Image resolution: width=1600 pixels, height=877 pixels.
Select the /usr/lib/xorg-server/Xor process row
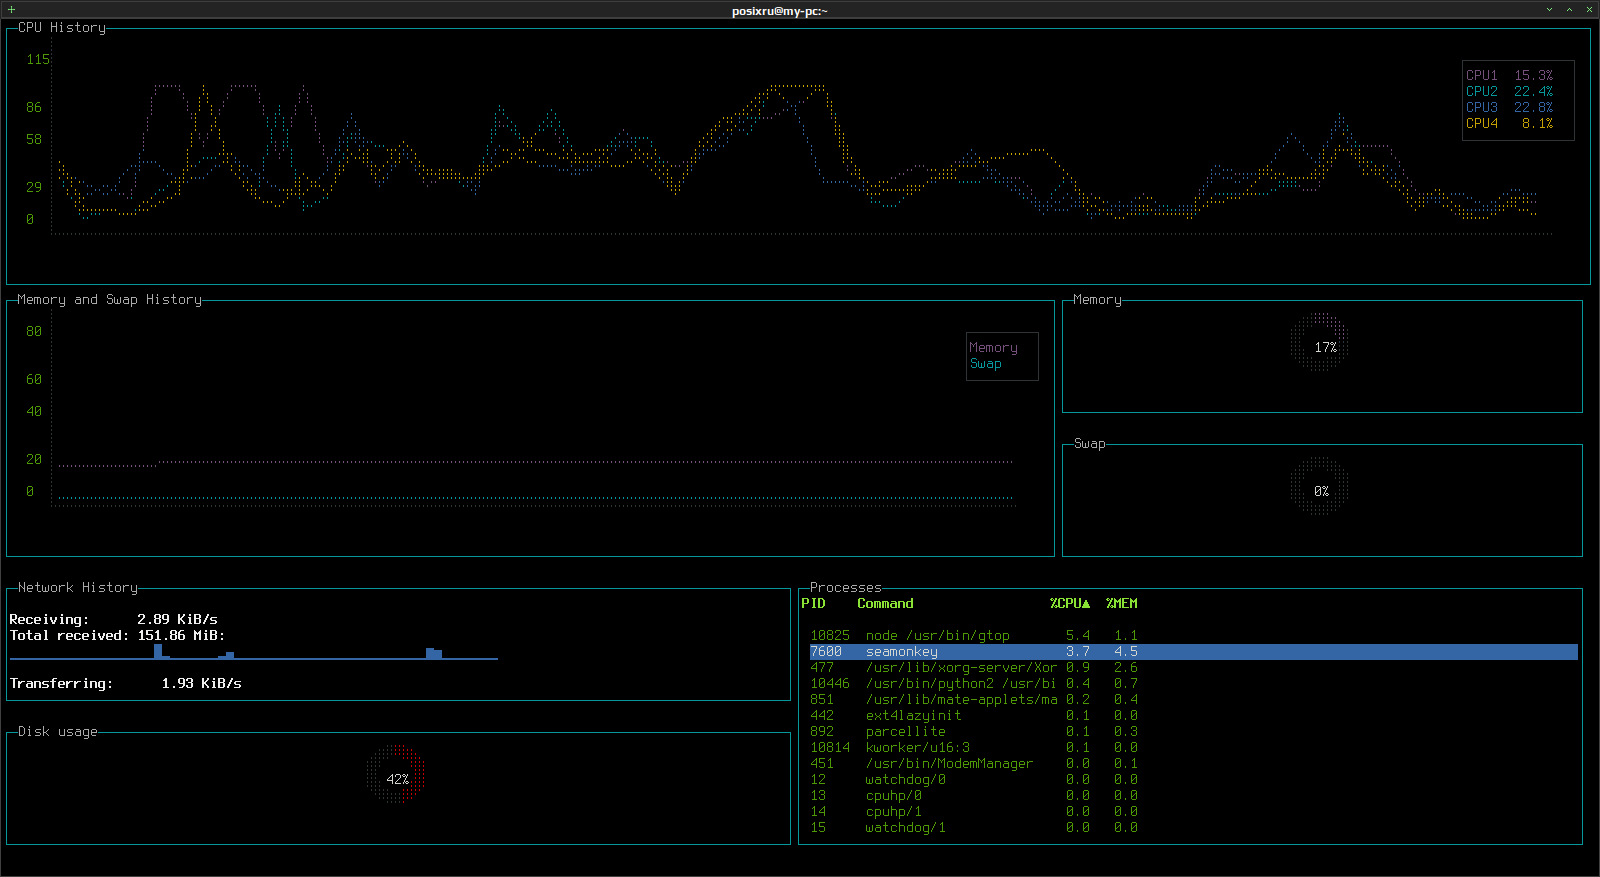[1194, 667]
